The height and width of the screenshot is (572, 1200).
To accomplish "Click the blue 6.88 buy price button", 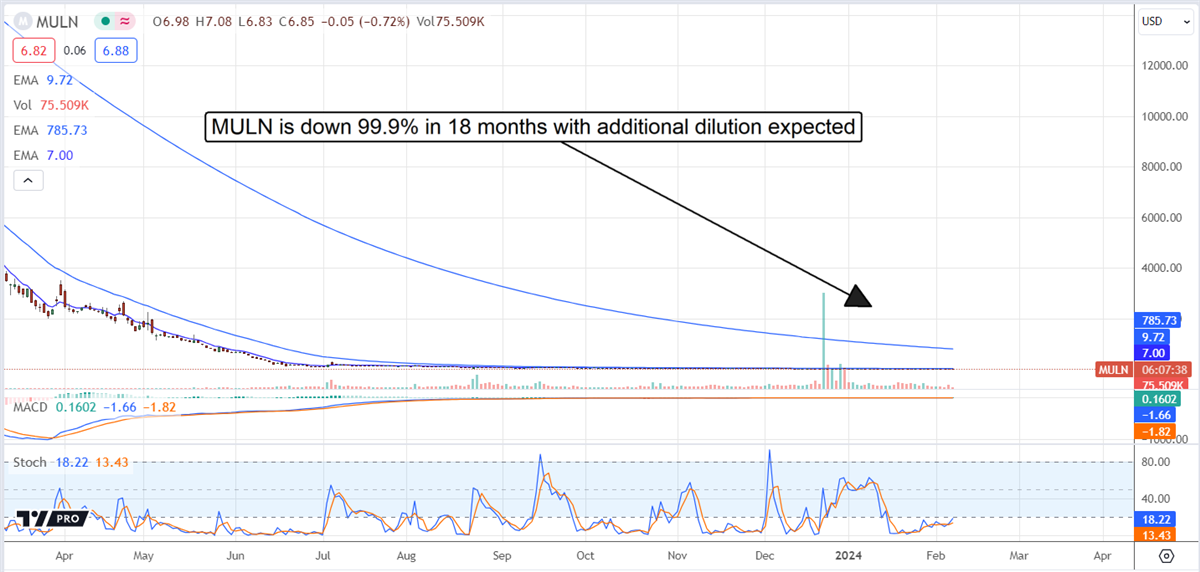I will pos(116,50).
